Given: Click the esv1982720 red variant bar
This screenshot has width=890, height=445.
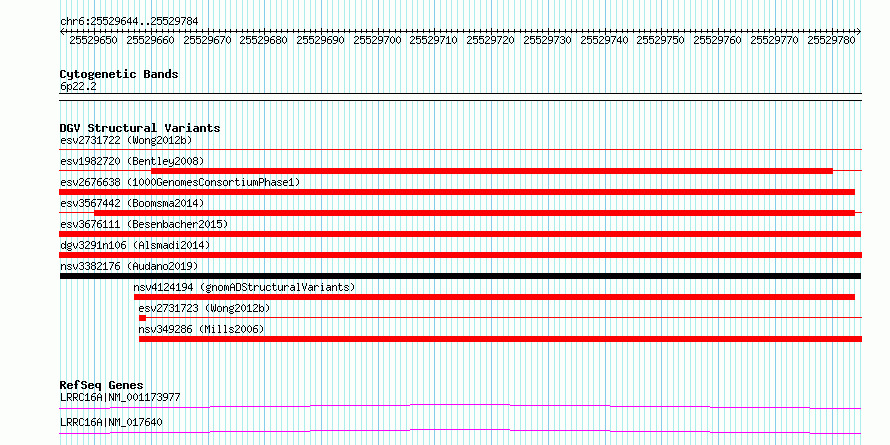Looking at the screenshot, I should tap(492, 170).
